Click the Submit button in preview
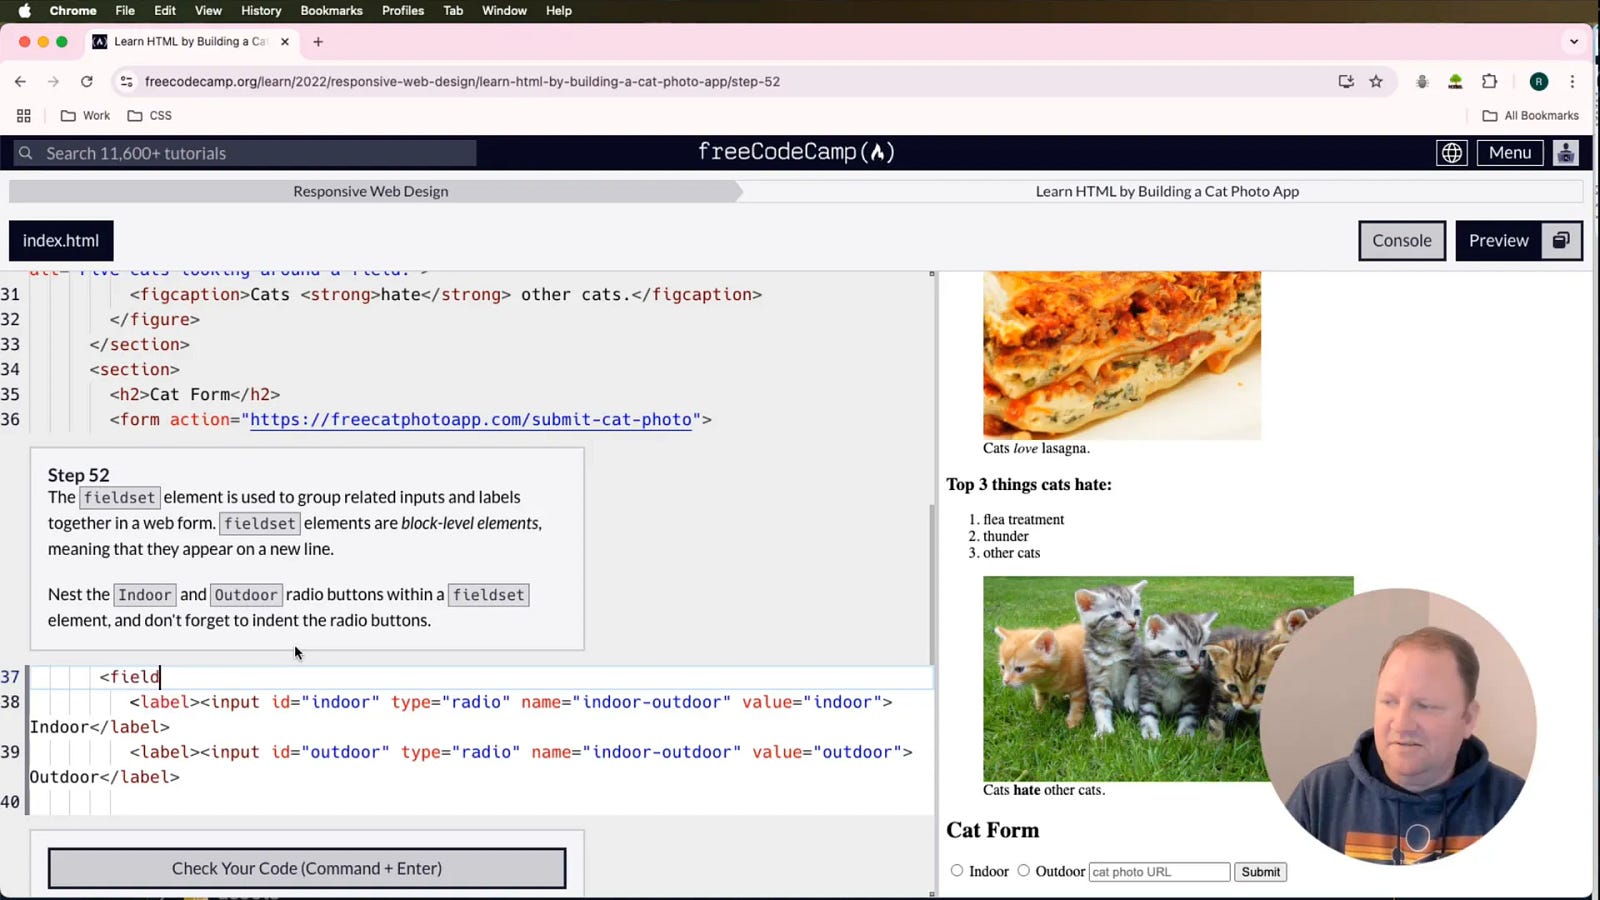The height and width of the screenshot is (900, 1600). click(1260, 872)
